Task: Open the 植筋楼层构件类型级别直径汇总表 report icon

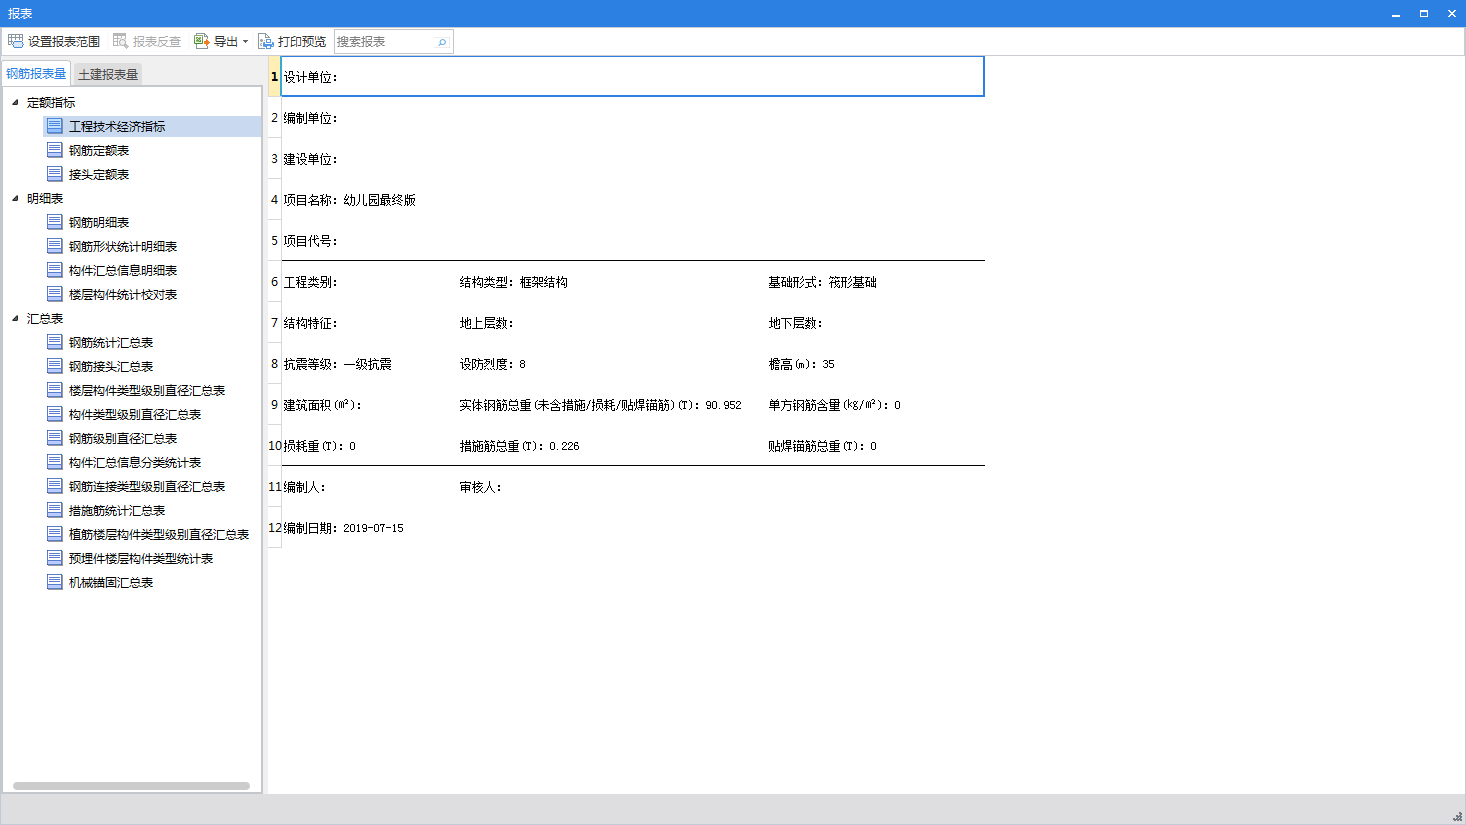Action: [55, 534]
